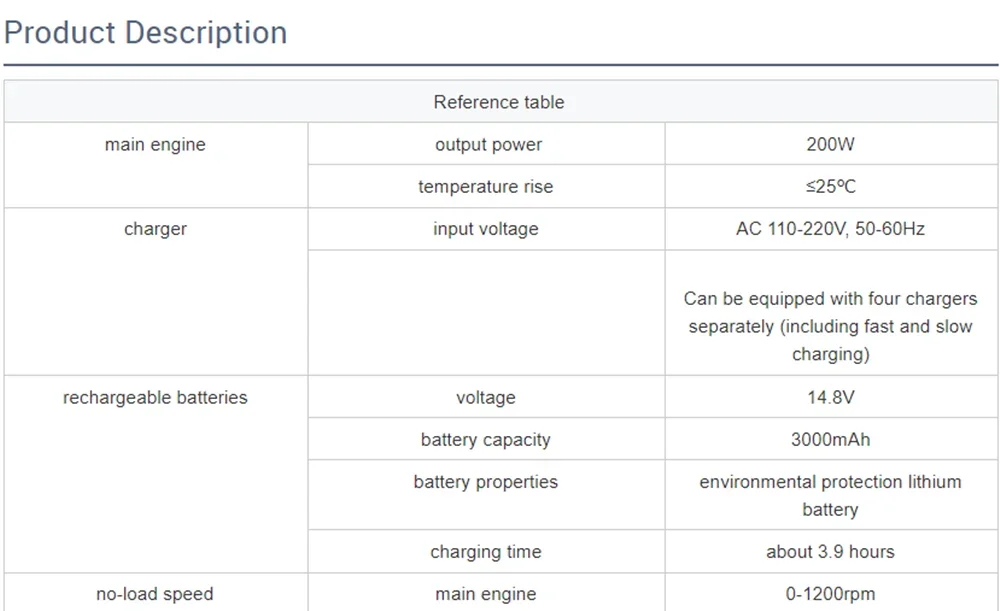Select the 0-1200rpm speed value

[830, 594]
